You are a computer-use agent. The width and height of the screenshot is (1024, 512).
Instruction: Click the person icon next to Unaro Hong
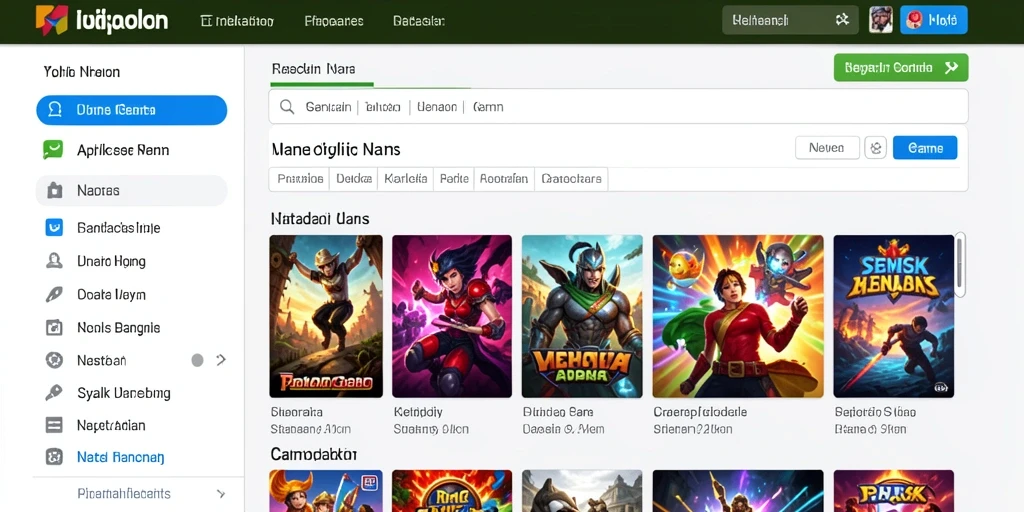[x=54, y=261]
